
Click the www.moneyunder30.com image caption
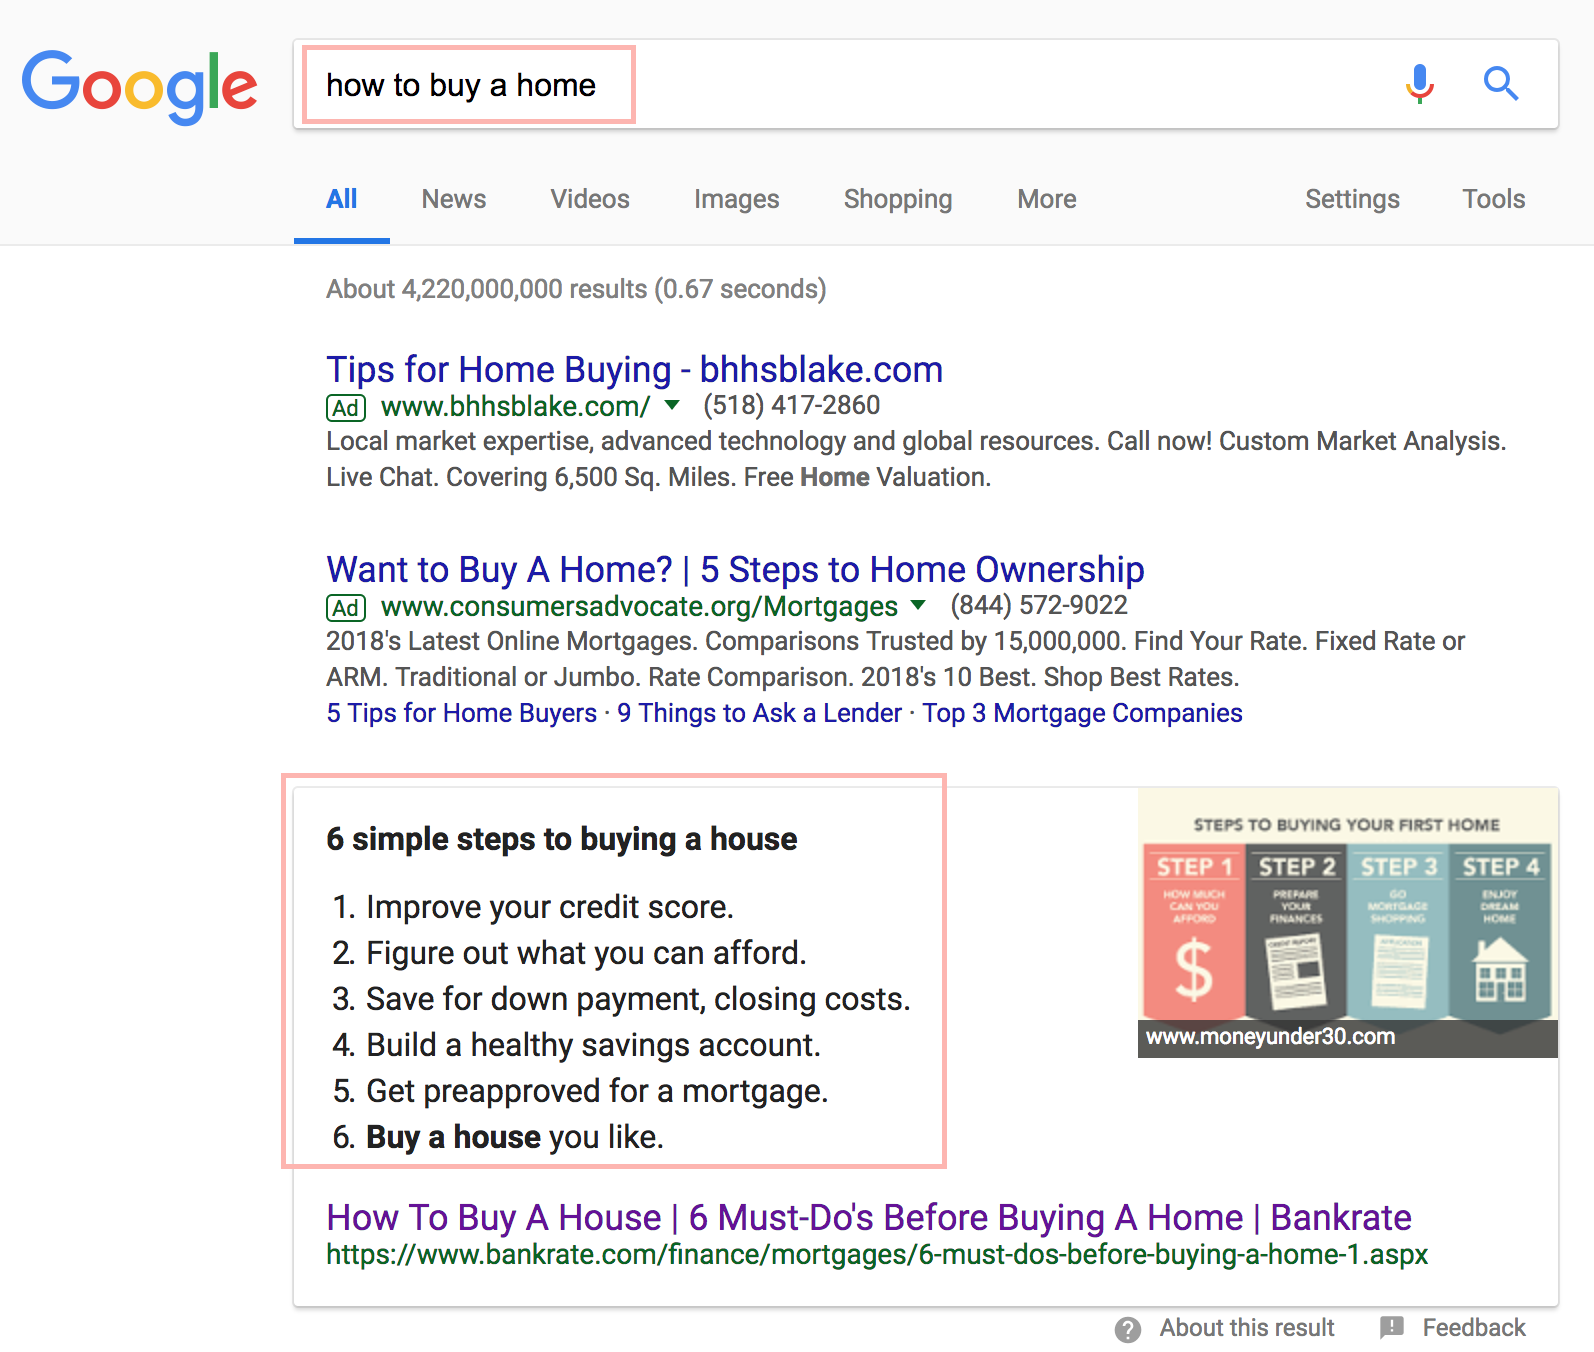click(x=1270, y=1037)
